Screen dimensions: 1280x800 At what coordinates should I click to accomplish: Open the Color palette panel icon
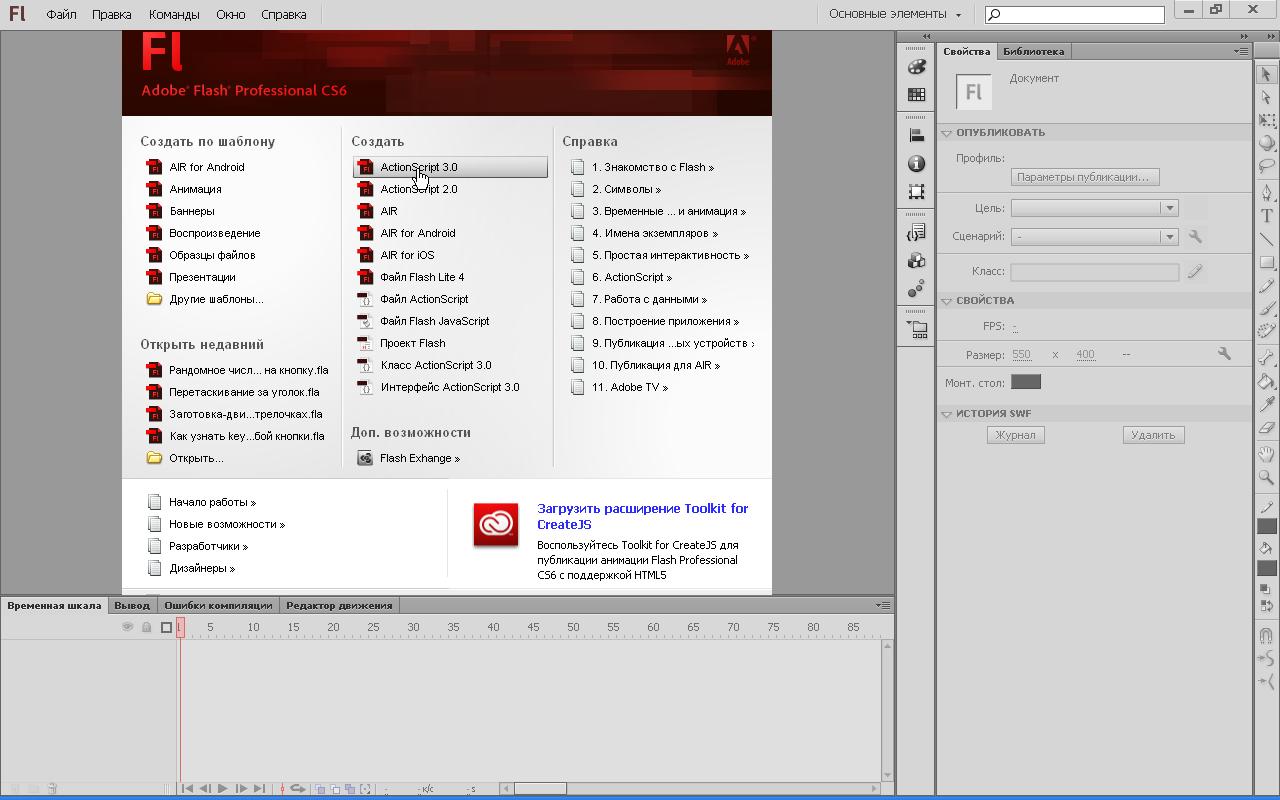click(916, 67)
